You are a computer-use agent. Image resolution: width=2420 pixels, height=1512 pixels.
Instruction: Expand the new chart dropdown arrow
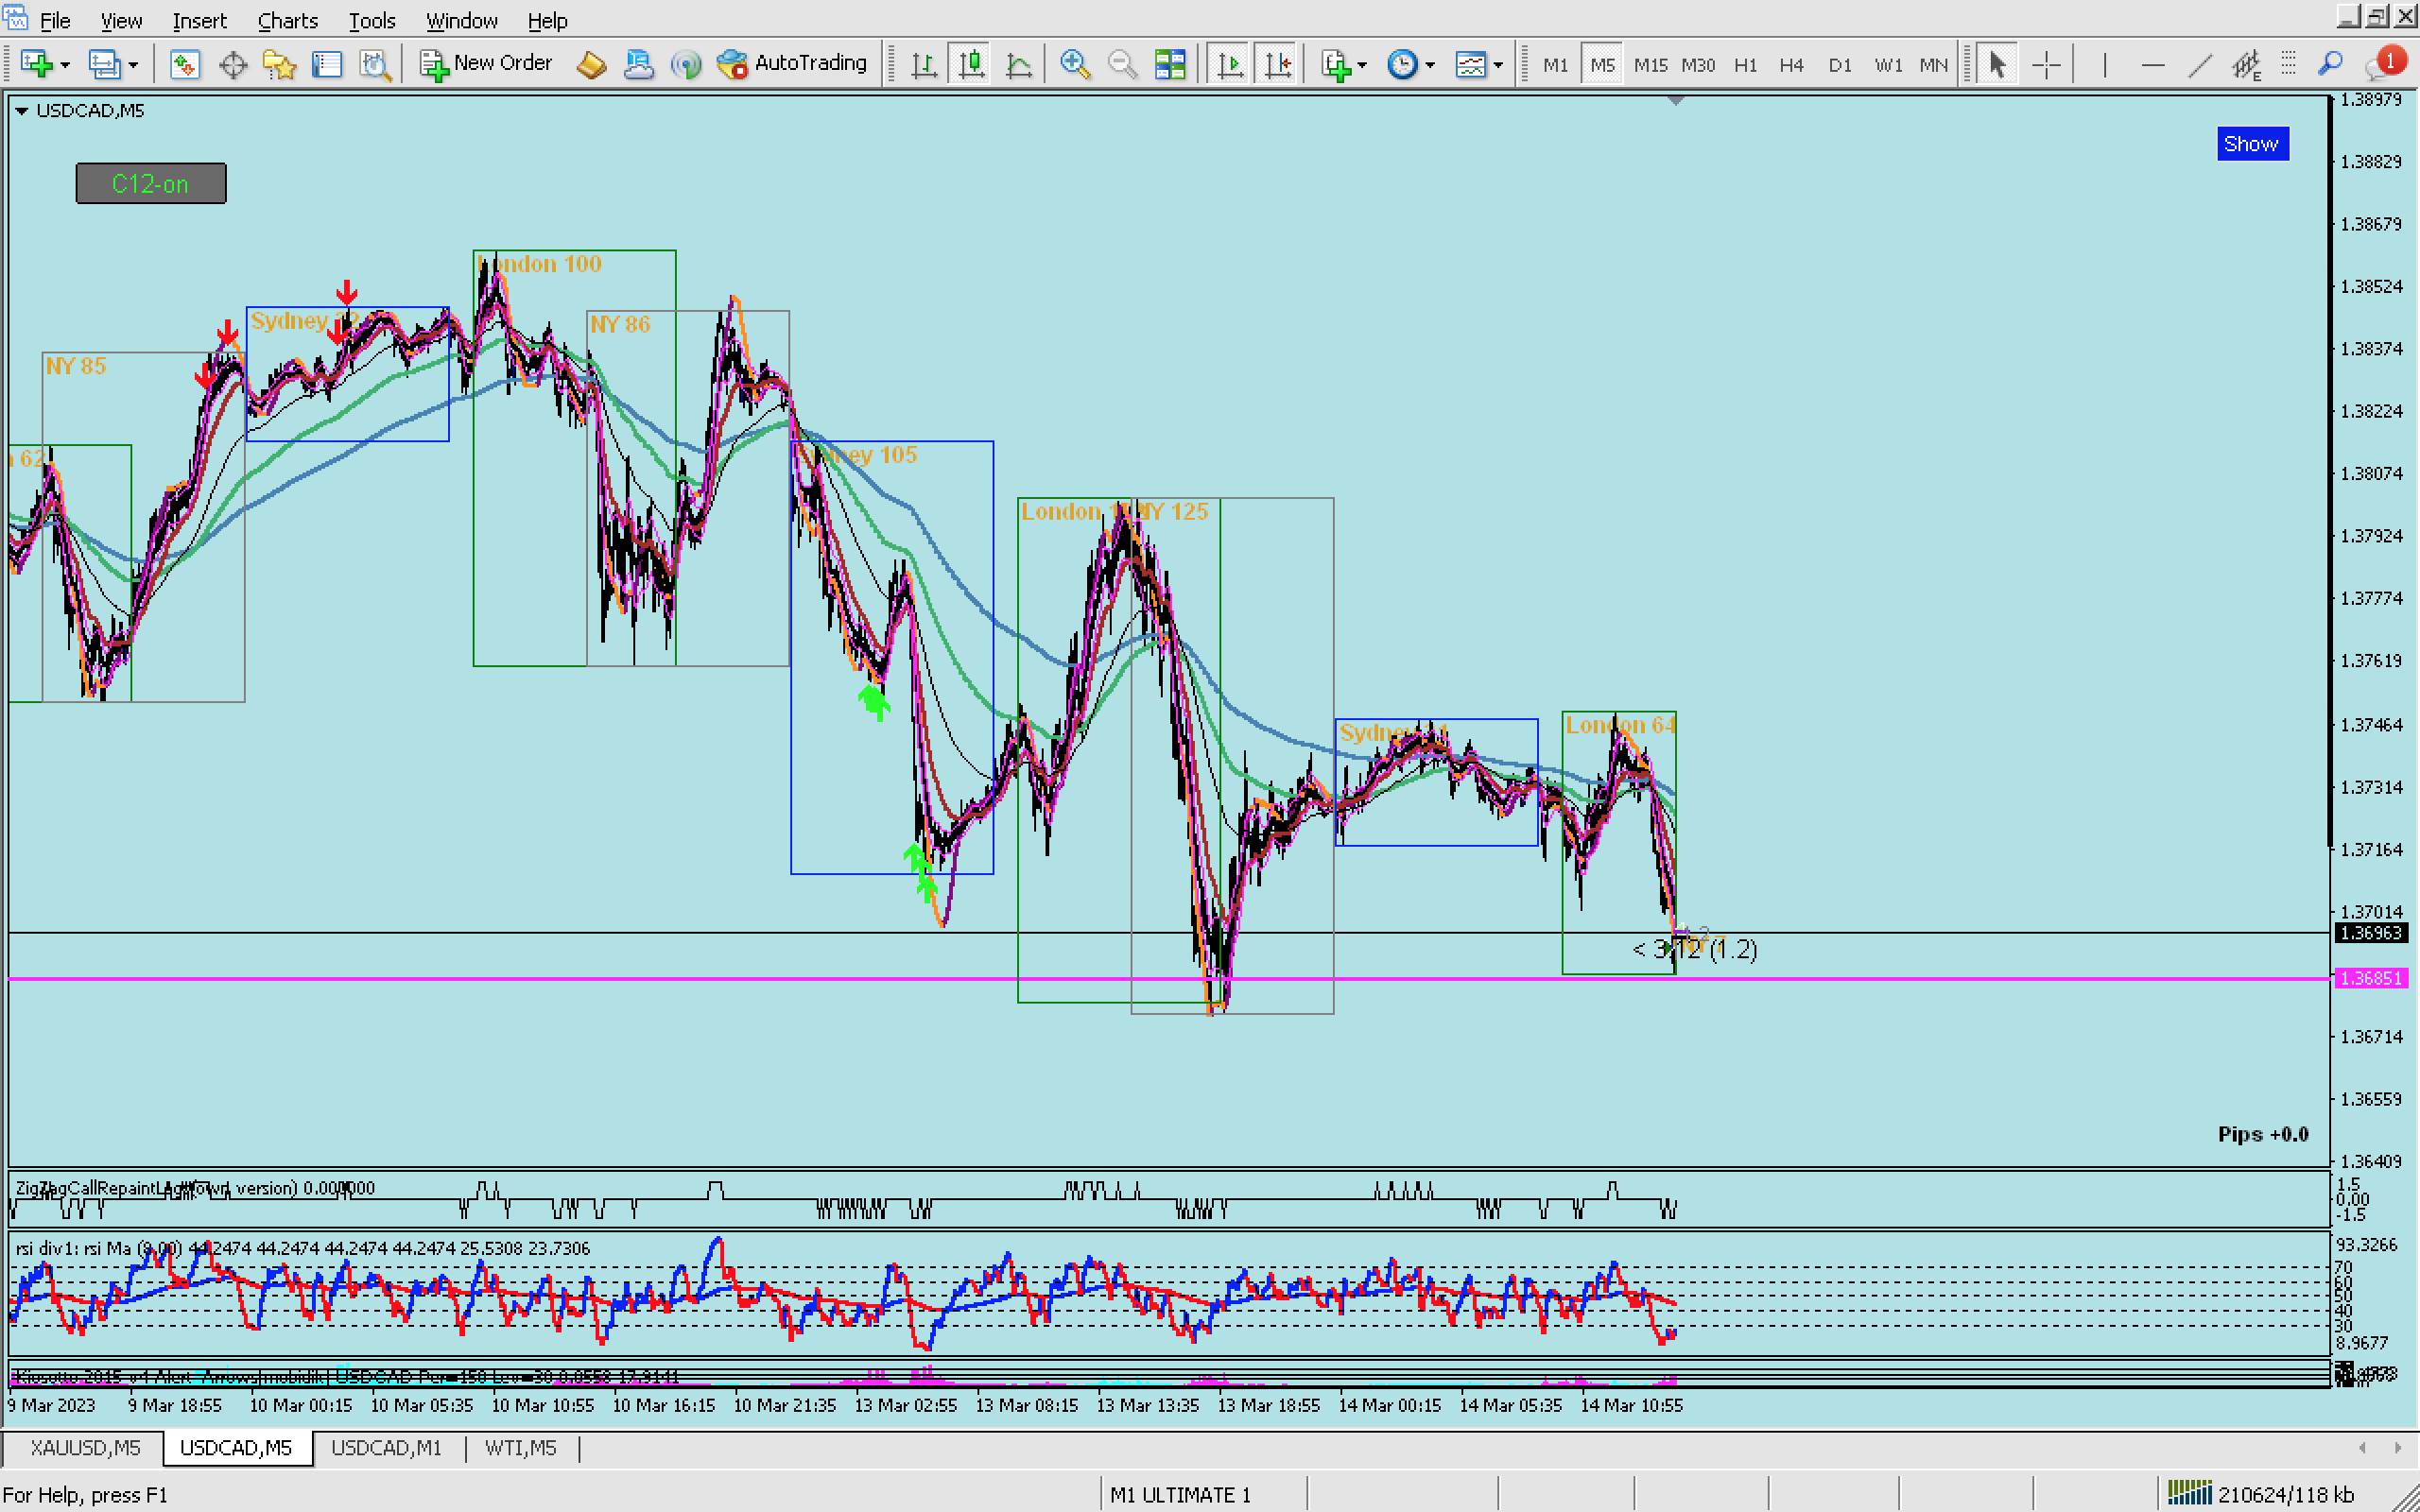pyautogui.click(x=65, y=65)
